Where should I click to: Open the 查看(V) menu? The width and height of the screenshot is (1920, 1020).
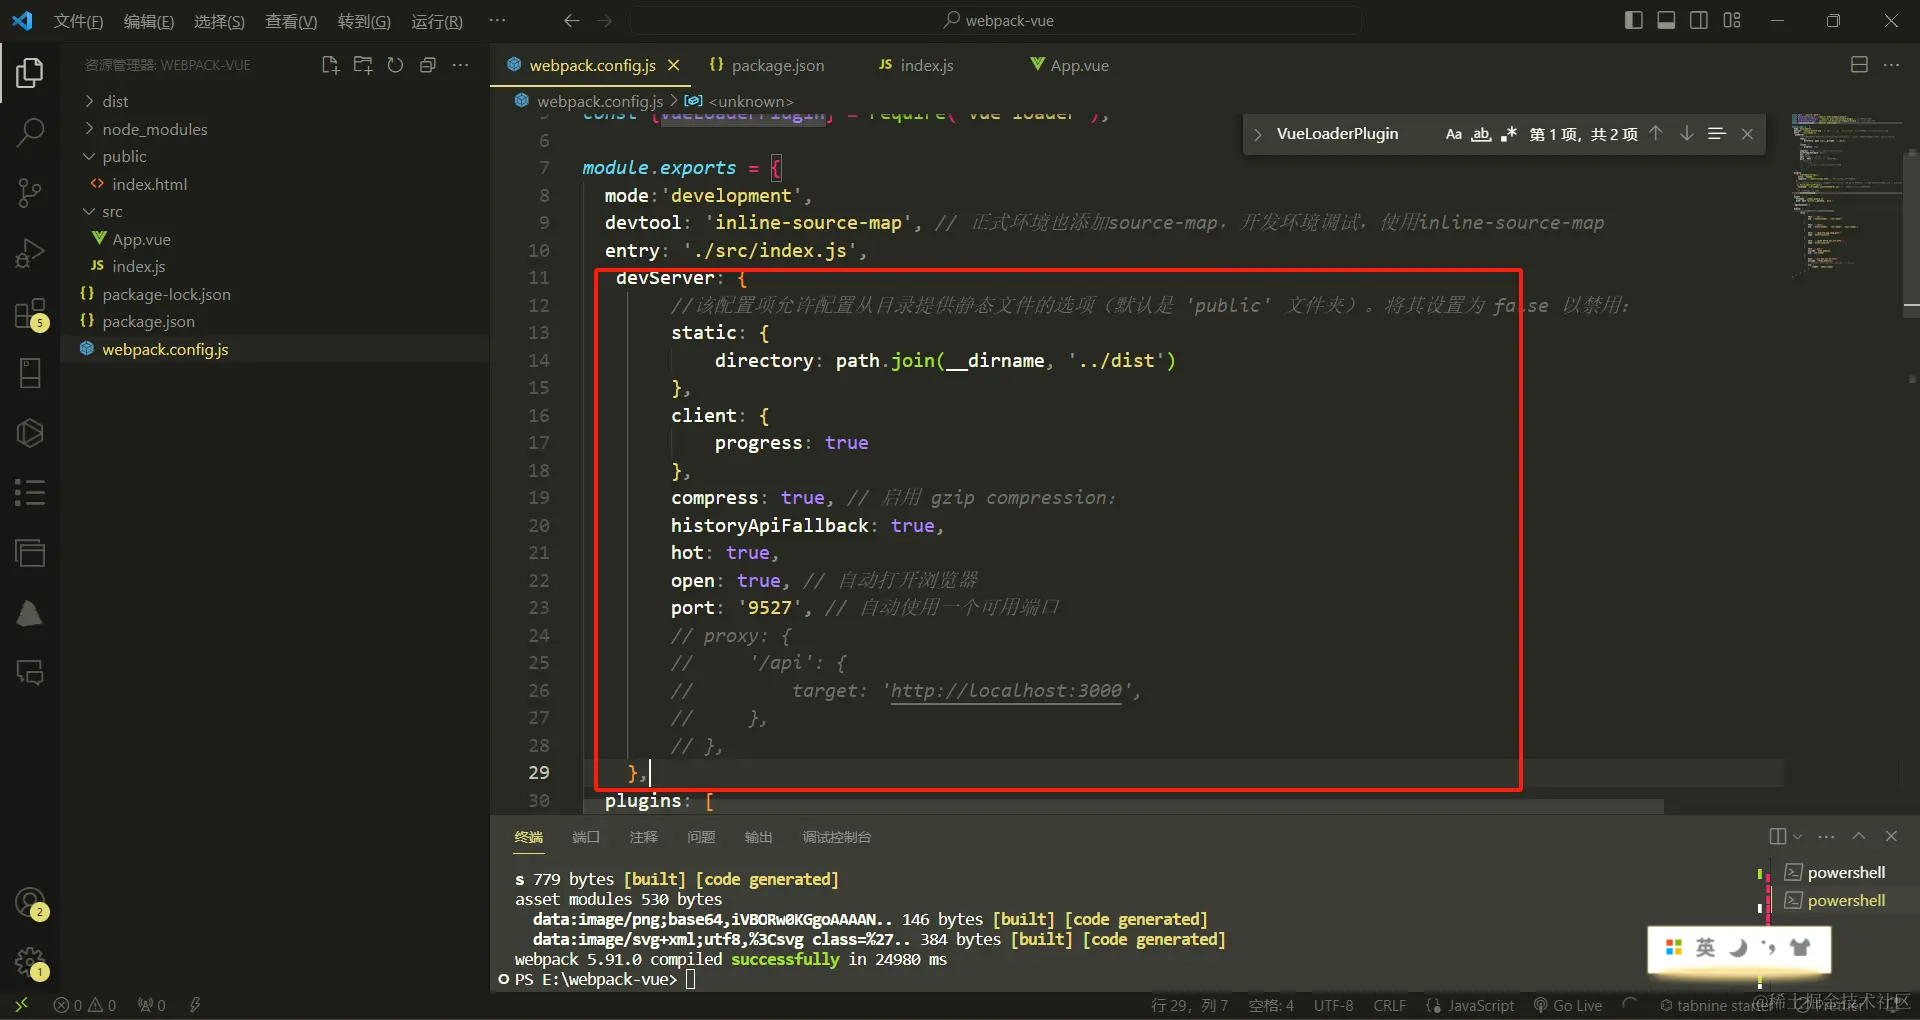click(291, 21)
